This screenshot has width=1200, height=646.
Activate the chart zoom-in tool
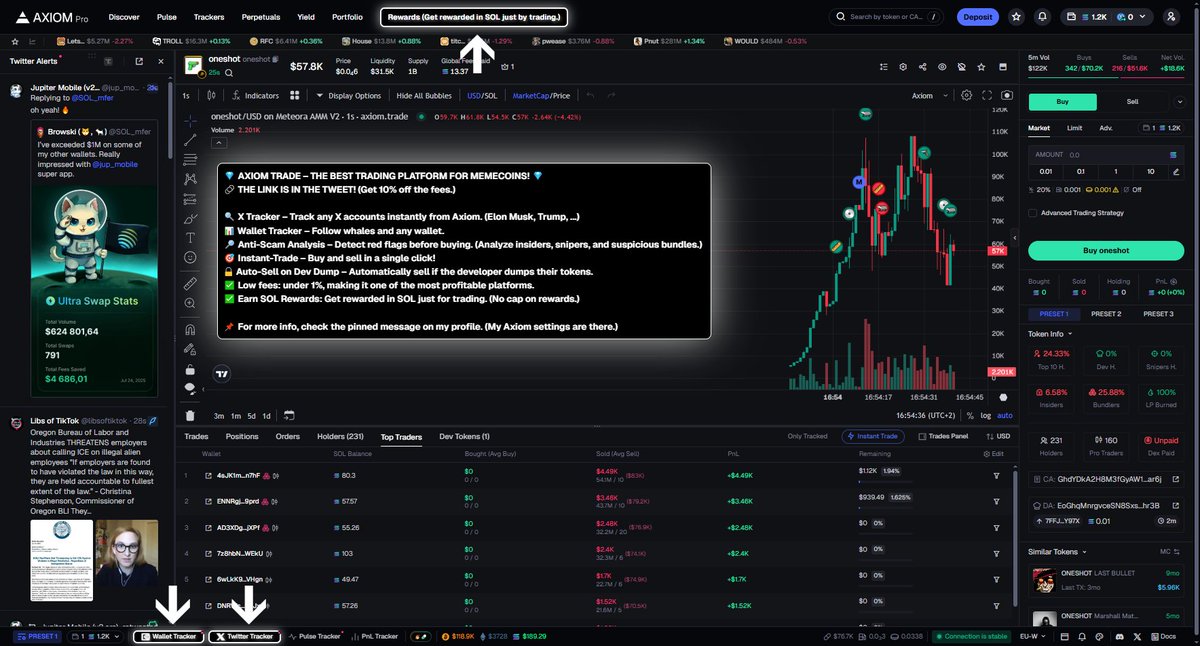pyautogui.click(x=190, y=304)
